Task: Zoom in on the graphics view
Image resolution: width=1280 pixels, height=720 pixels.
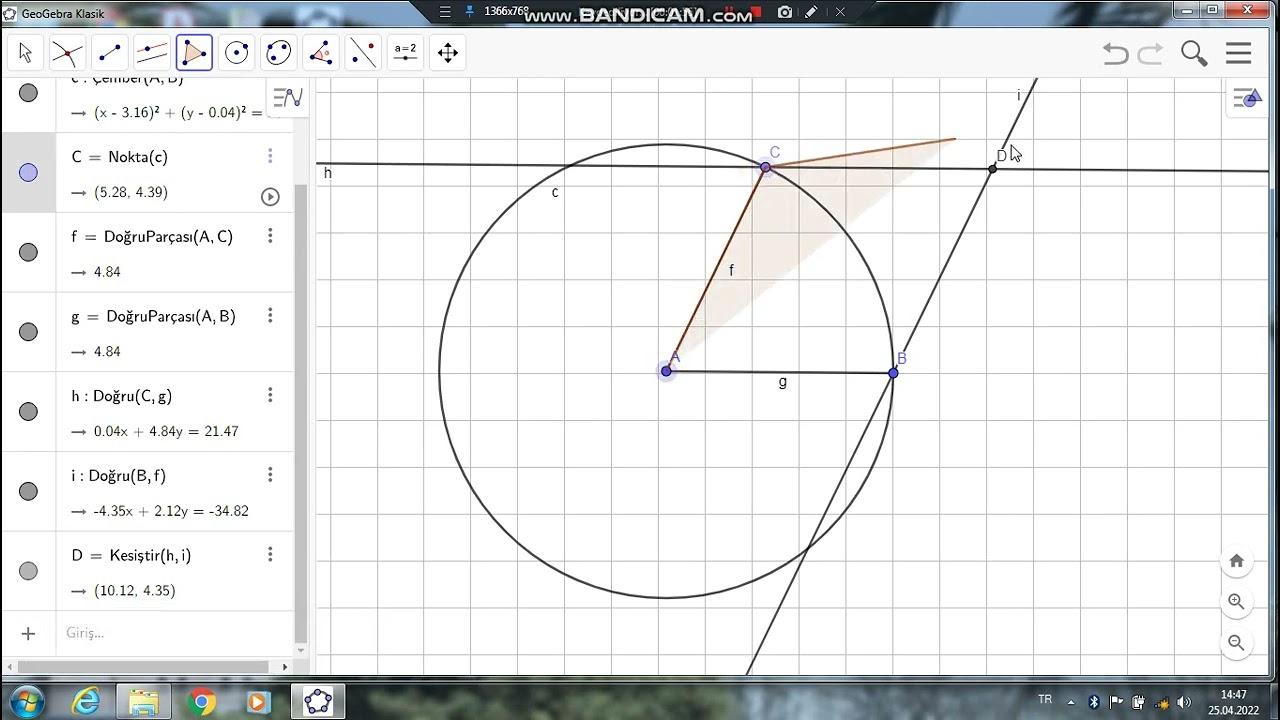Action: (x=1237, y=602)
